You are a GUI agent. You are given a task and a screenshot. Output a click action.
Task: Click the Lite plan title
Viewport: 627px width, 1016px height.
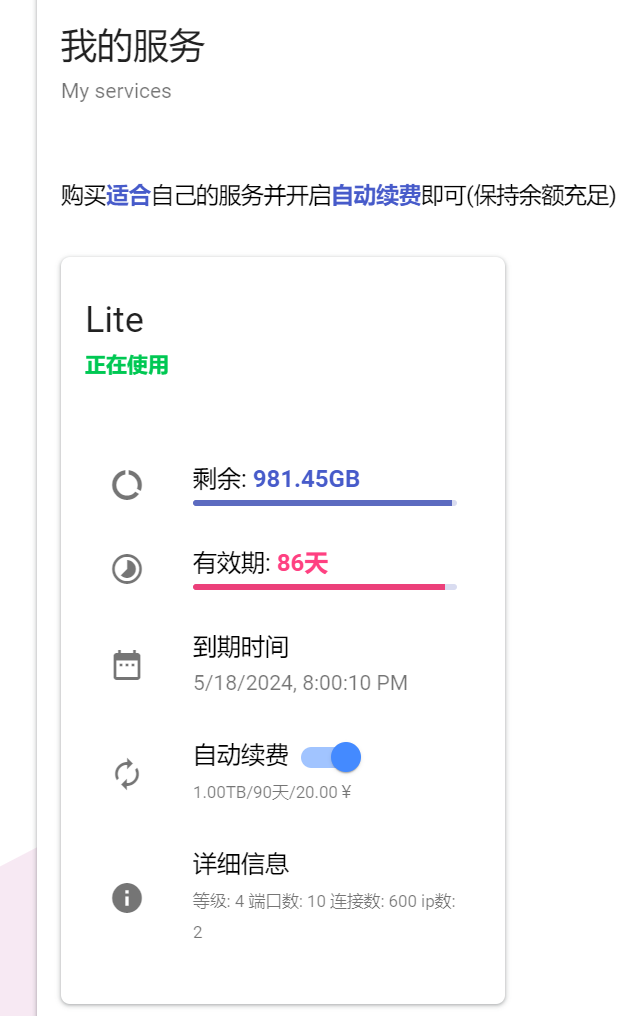115,320
